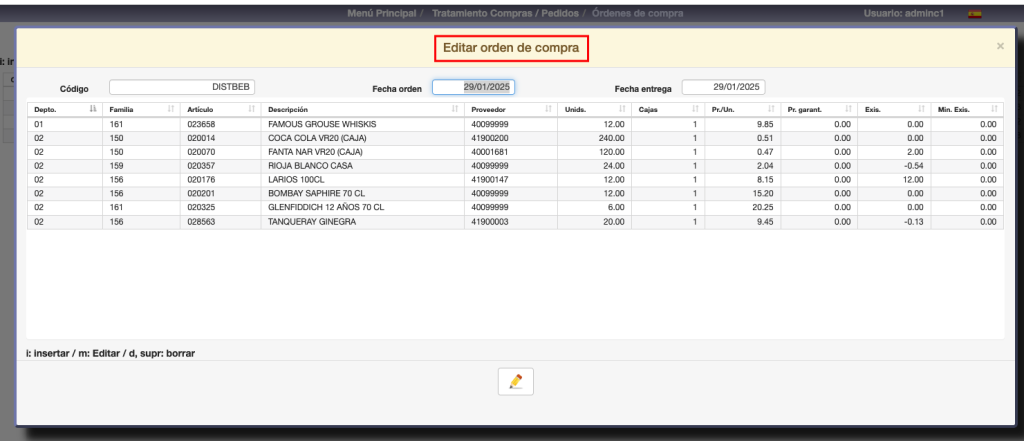The image size is (1024, 441).
Task: Click unit price 9.45
Action: (765, 221)
